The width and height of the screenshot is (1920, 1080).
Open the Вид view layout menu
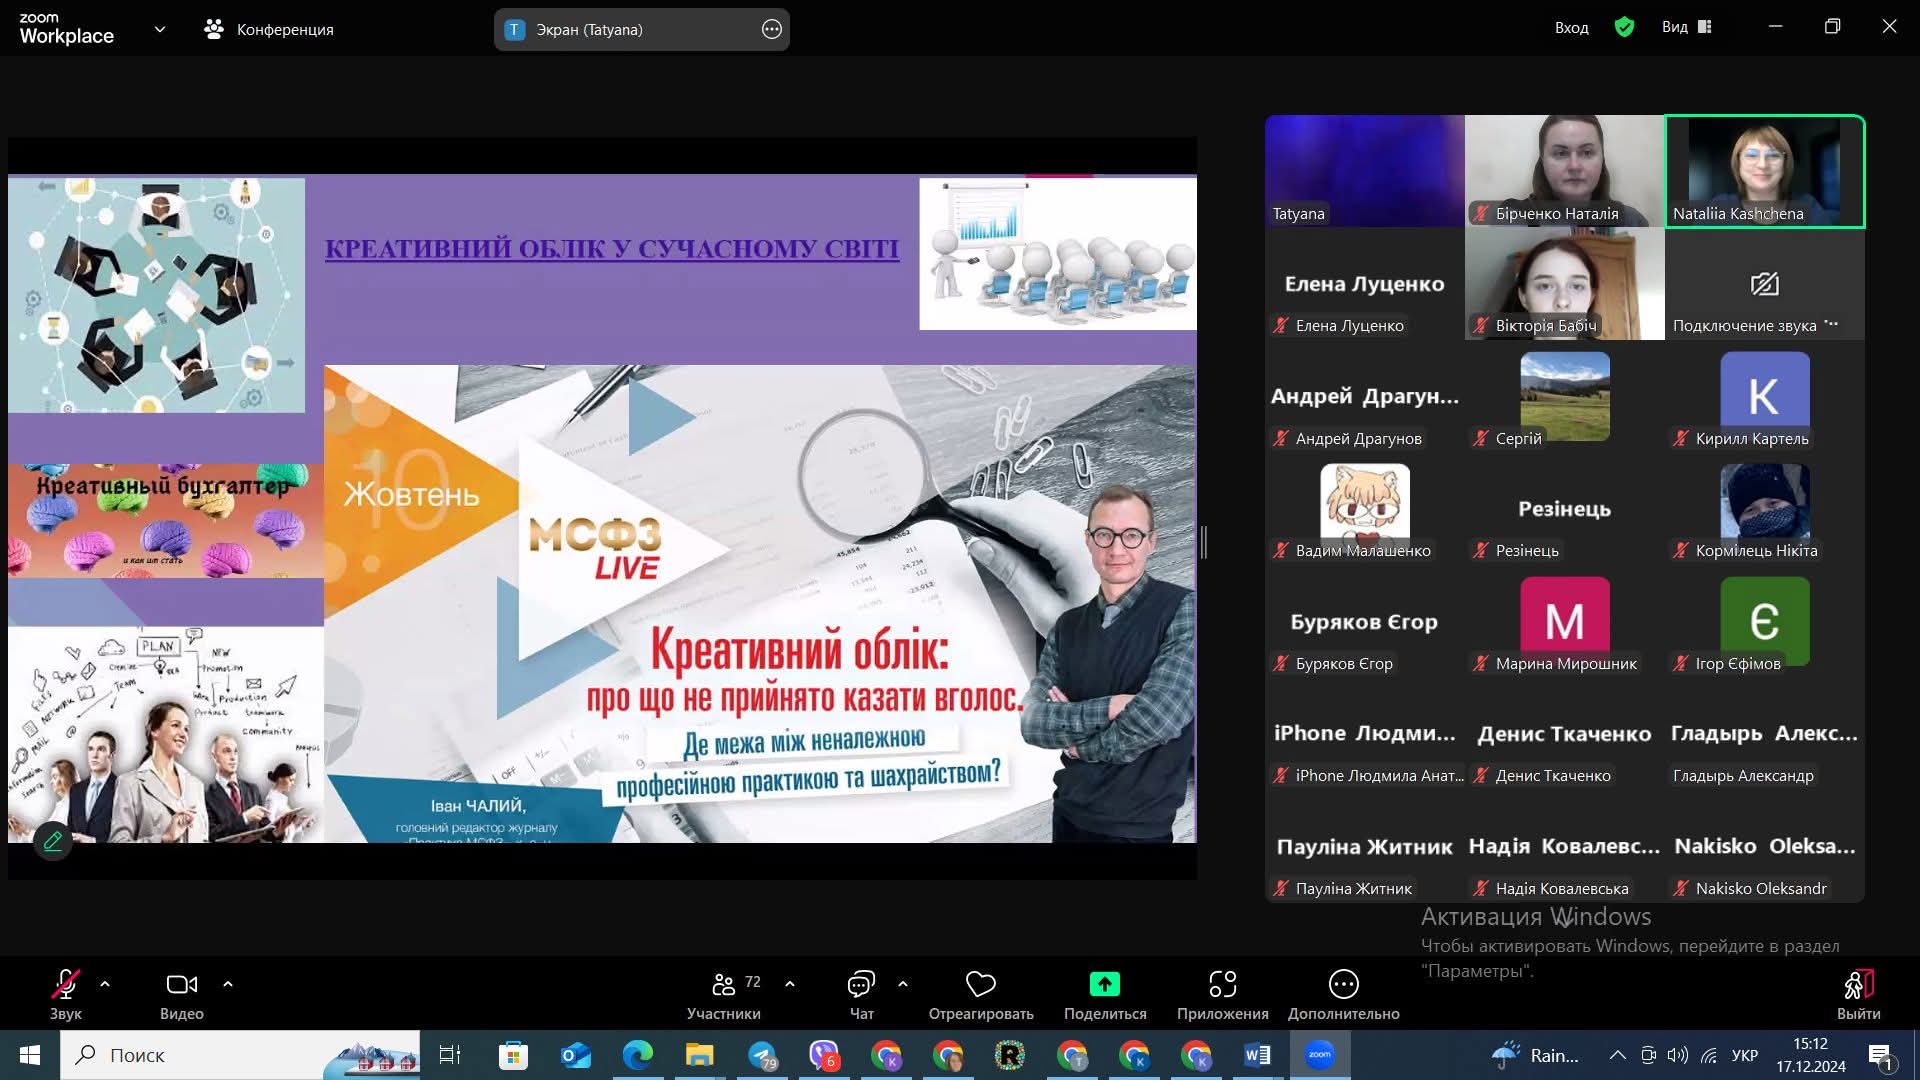point(1687,28)
